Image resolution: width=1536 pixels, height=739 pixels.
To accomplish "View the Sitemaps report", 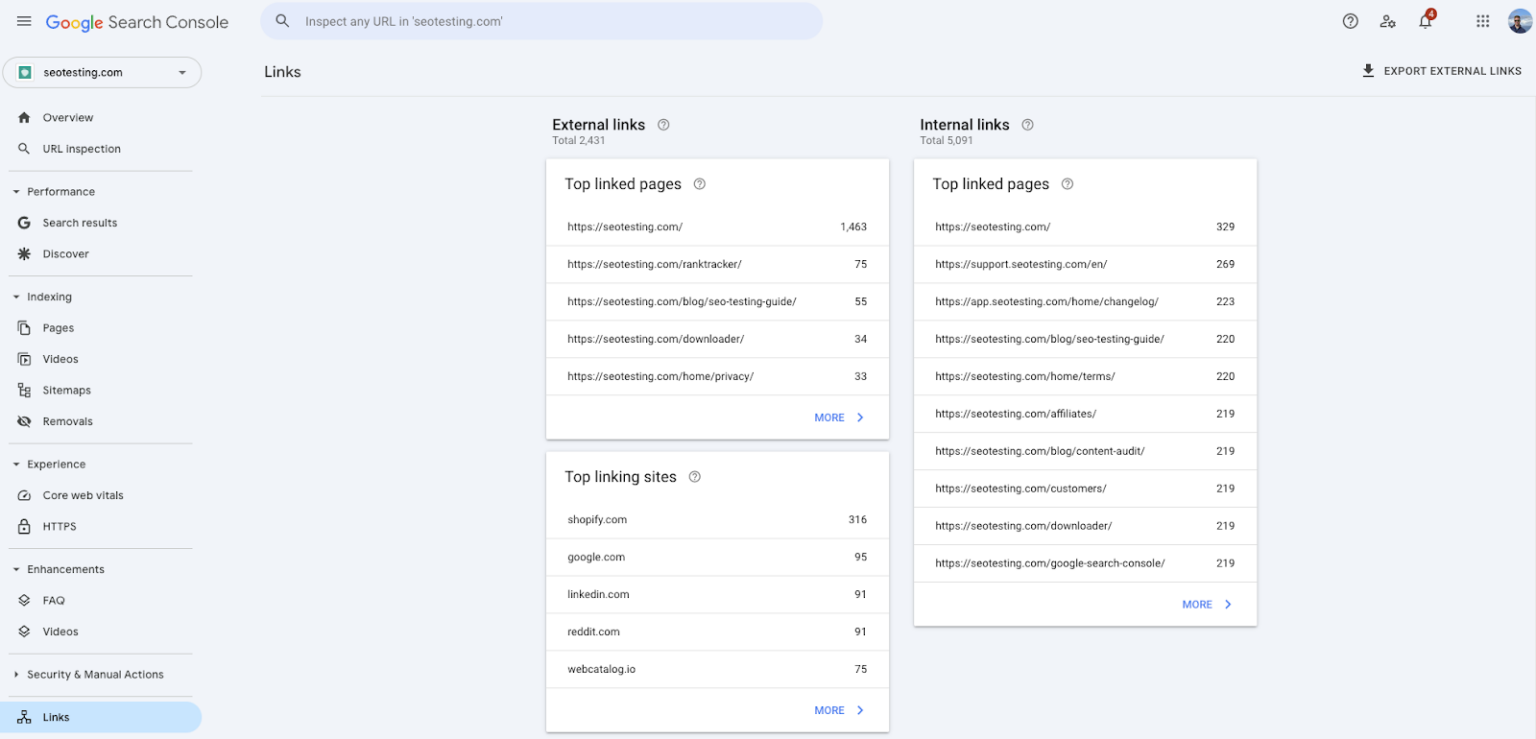I will tap(66, 390).
